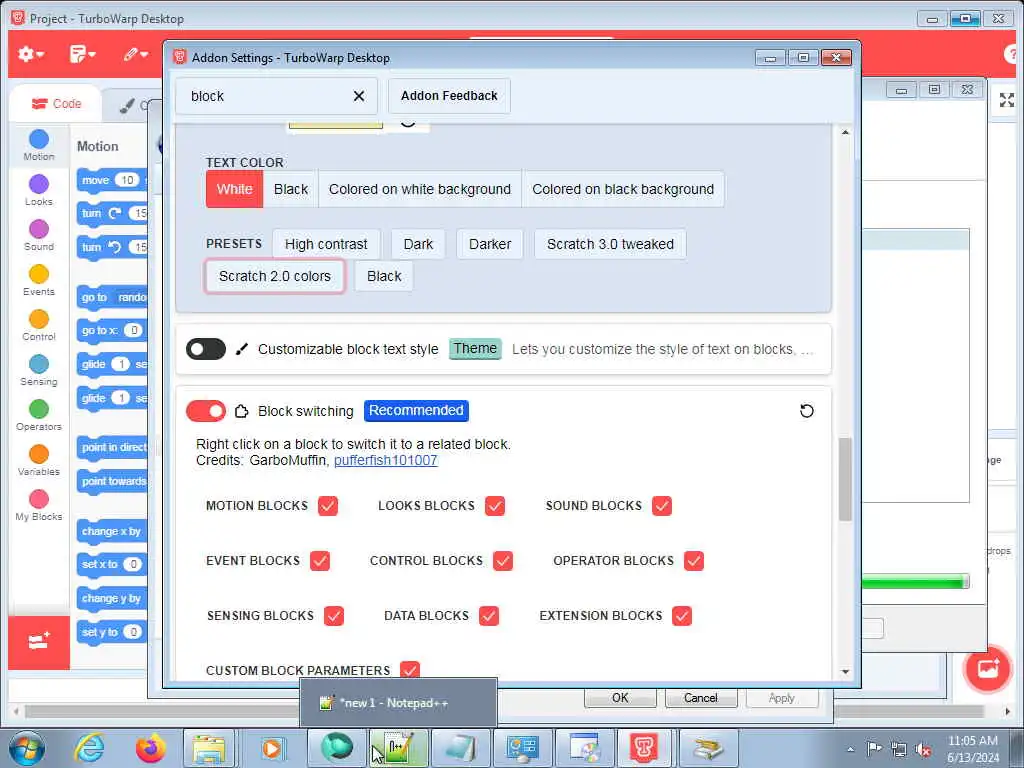Apply the Scratch 2.0 colors preset
This screenshot has width=1024, height=768.
(275, 276)
